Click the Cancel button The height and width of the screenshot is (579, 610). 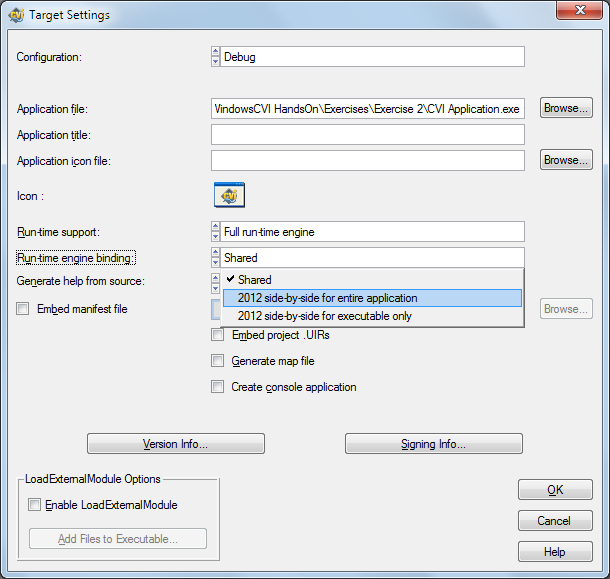click(555, 521)
